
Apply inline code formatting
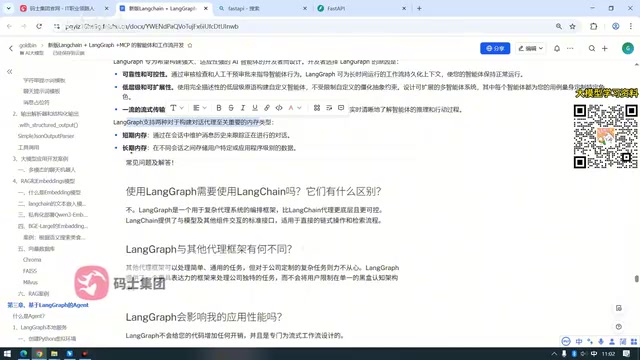coord(279,108)
